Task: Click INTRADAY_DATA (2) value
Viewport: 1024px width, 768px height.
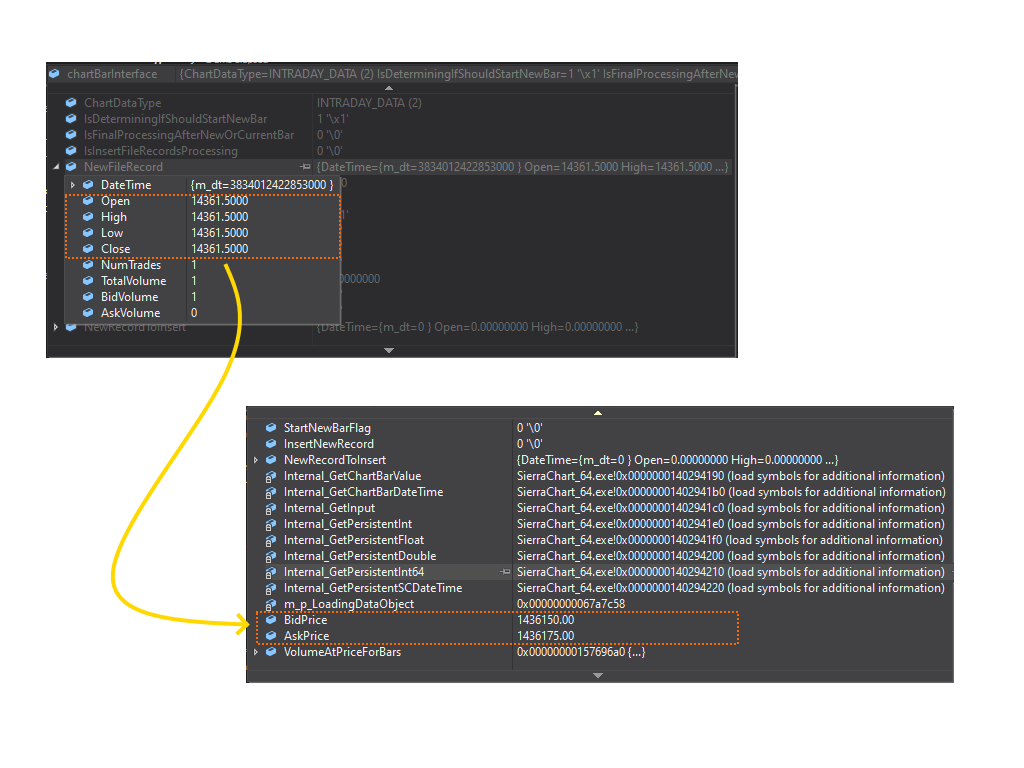Action: pos(369,103)
